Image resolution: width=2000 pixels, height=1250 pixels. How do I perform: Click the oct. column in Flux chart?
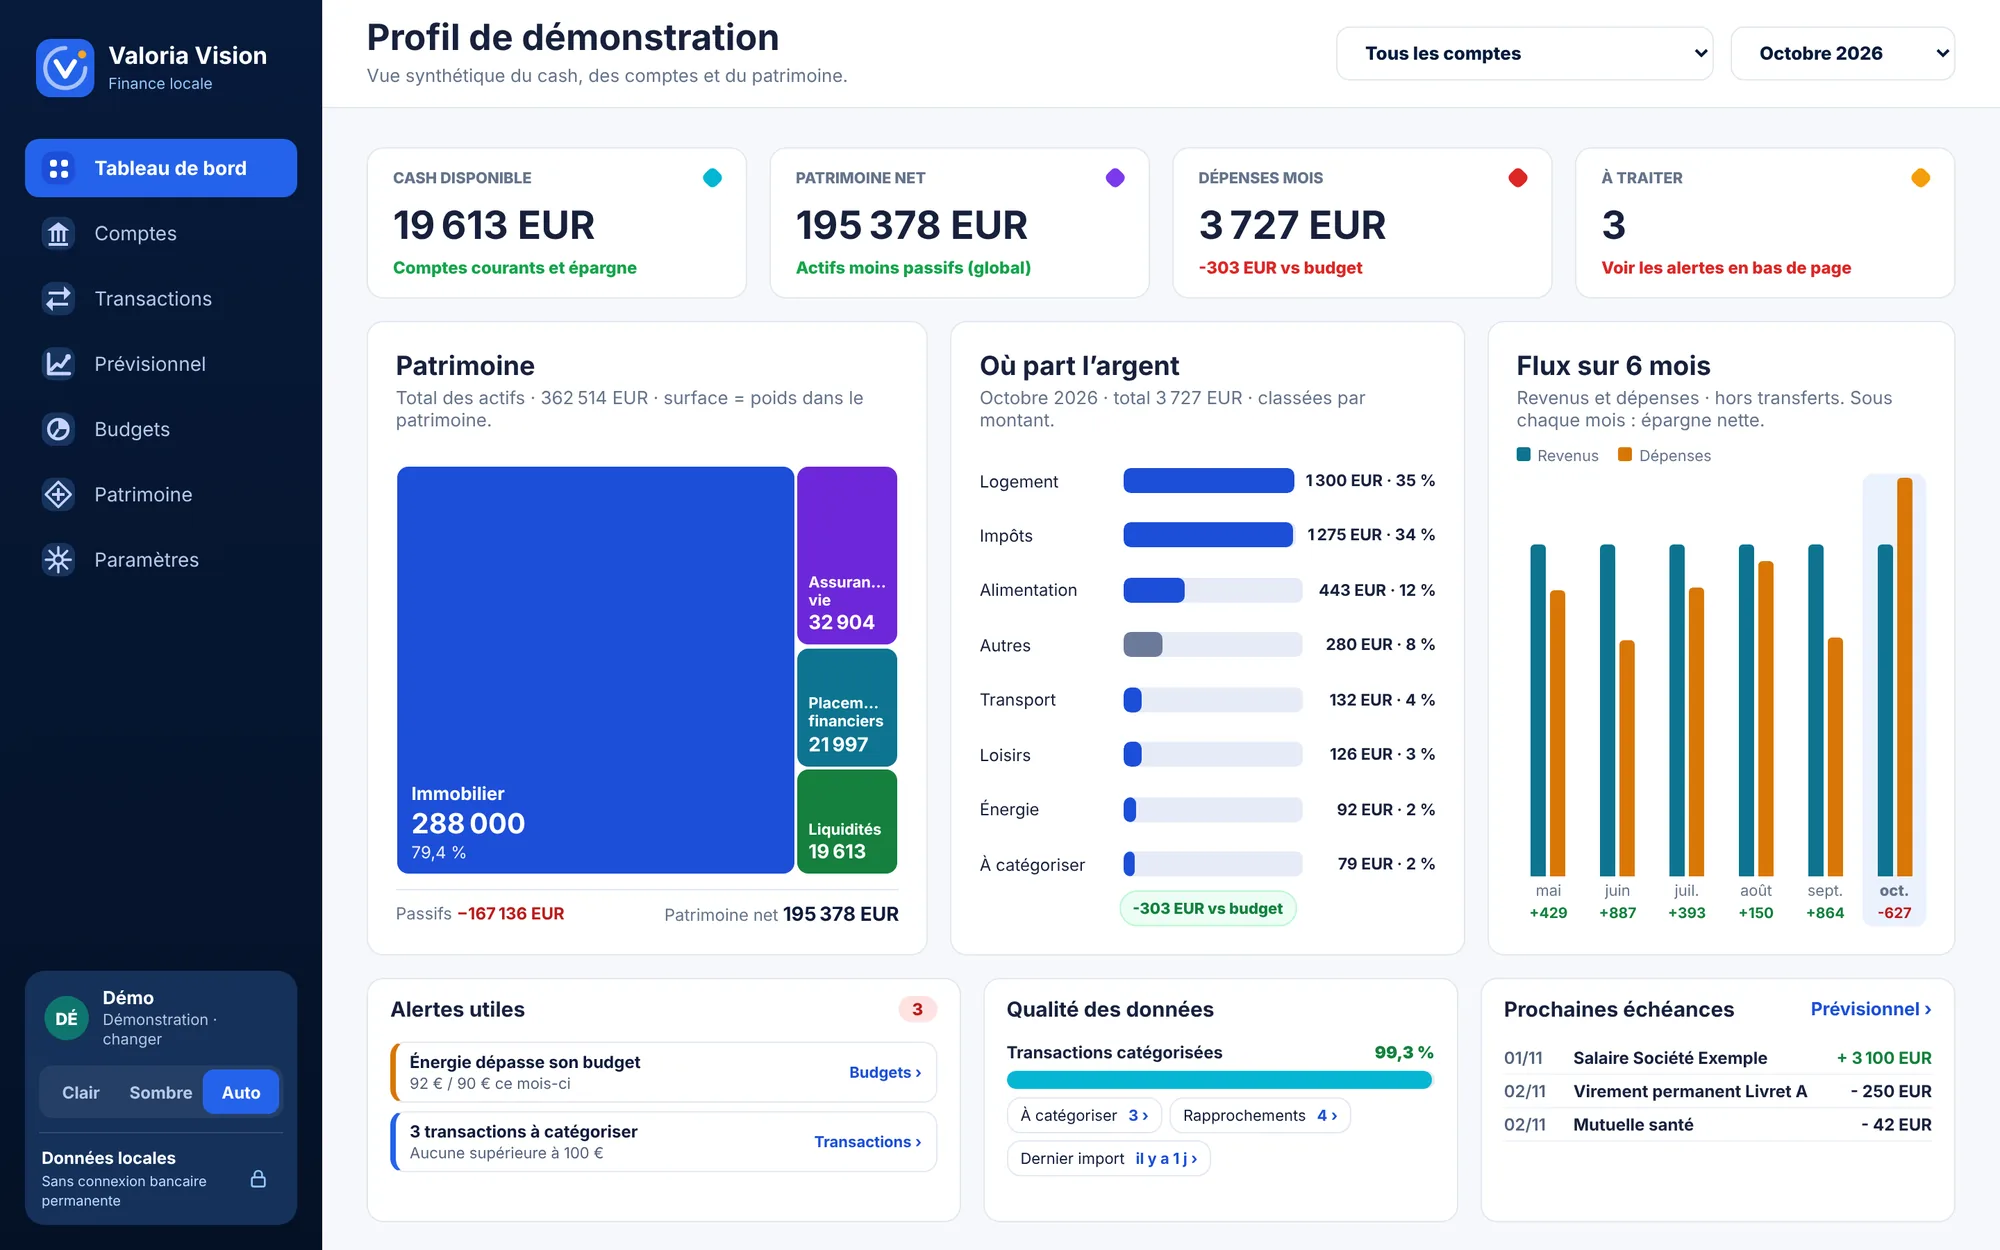pos(1894,700)
